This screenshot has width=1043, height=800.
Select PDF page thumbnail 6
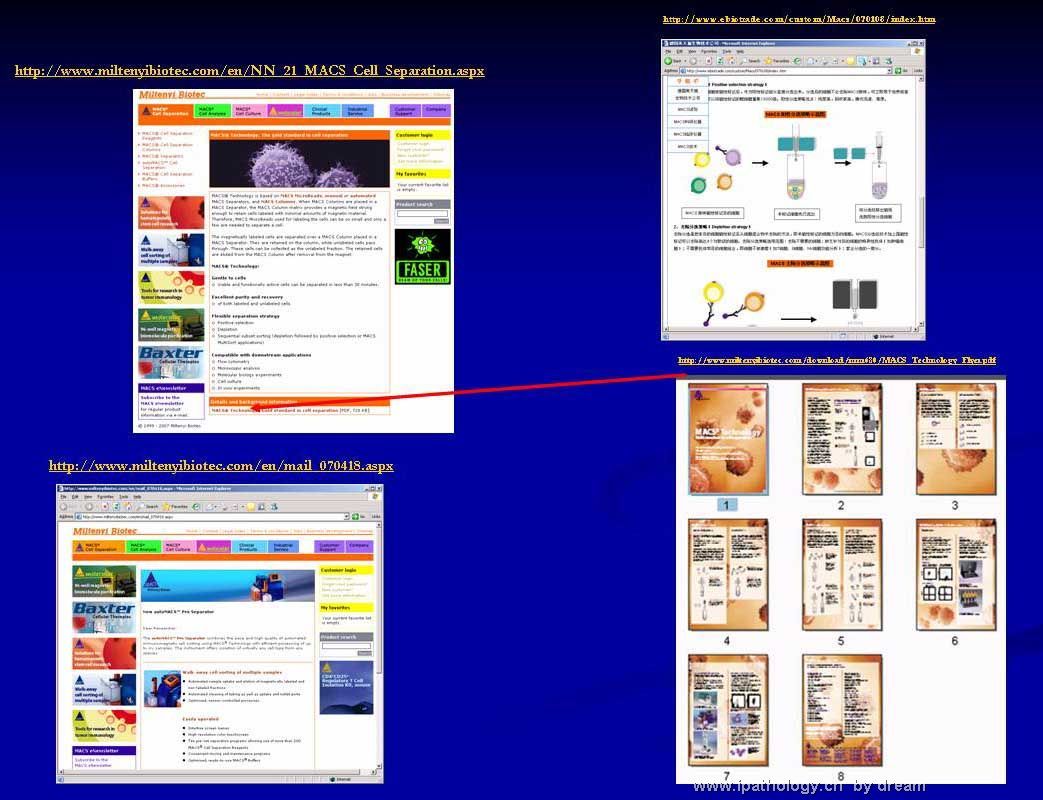tap(956, 575)
